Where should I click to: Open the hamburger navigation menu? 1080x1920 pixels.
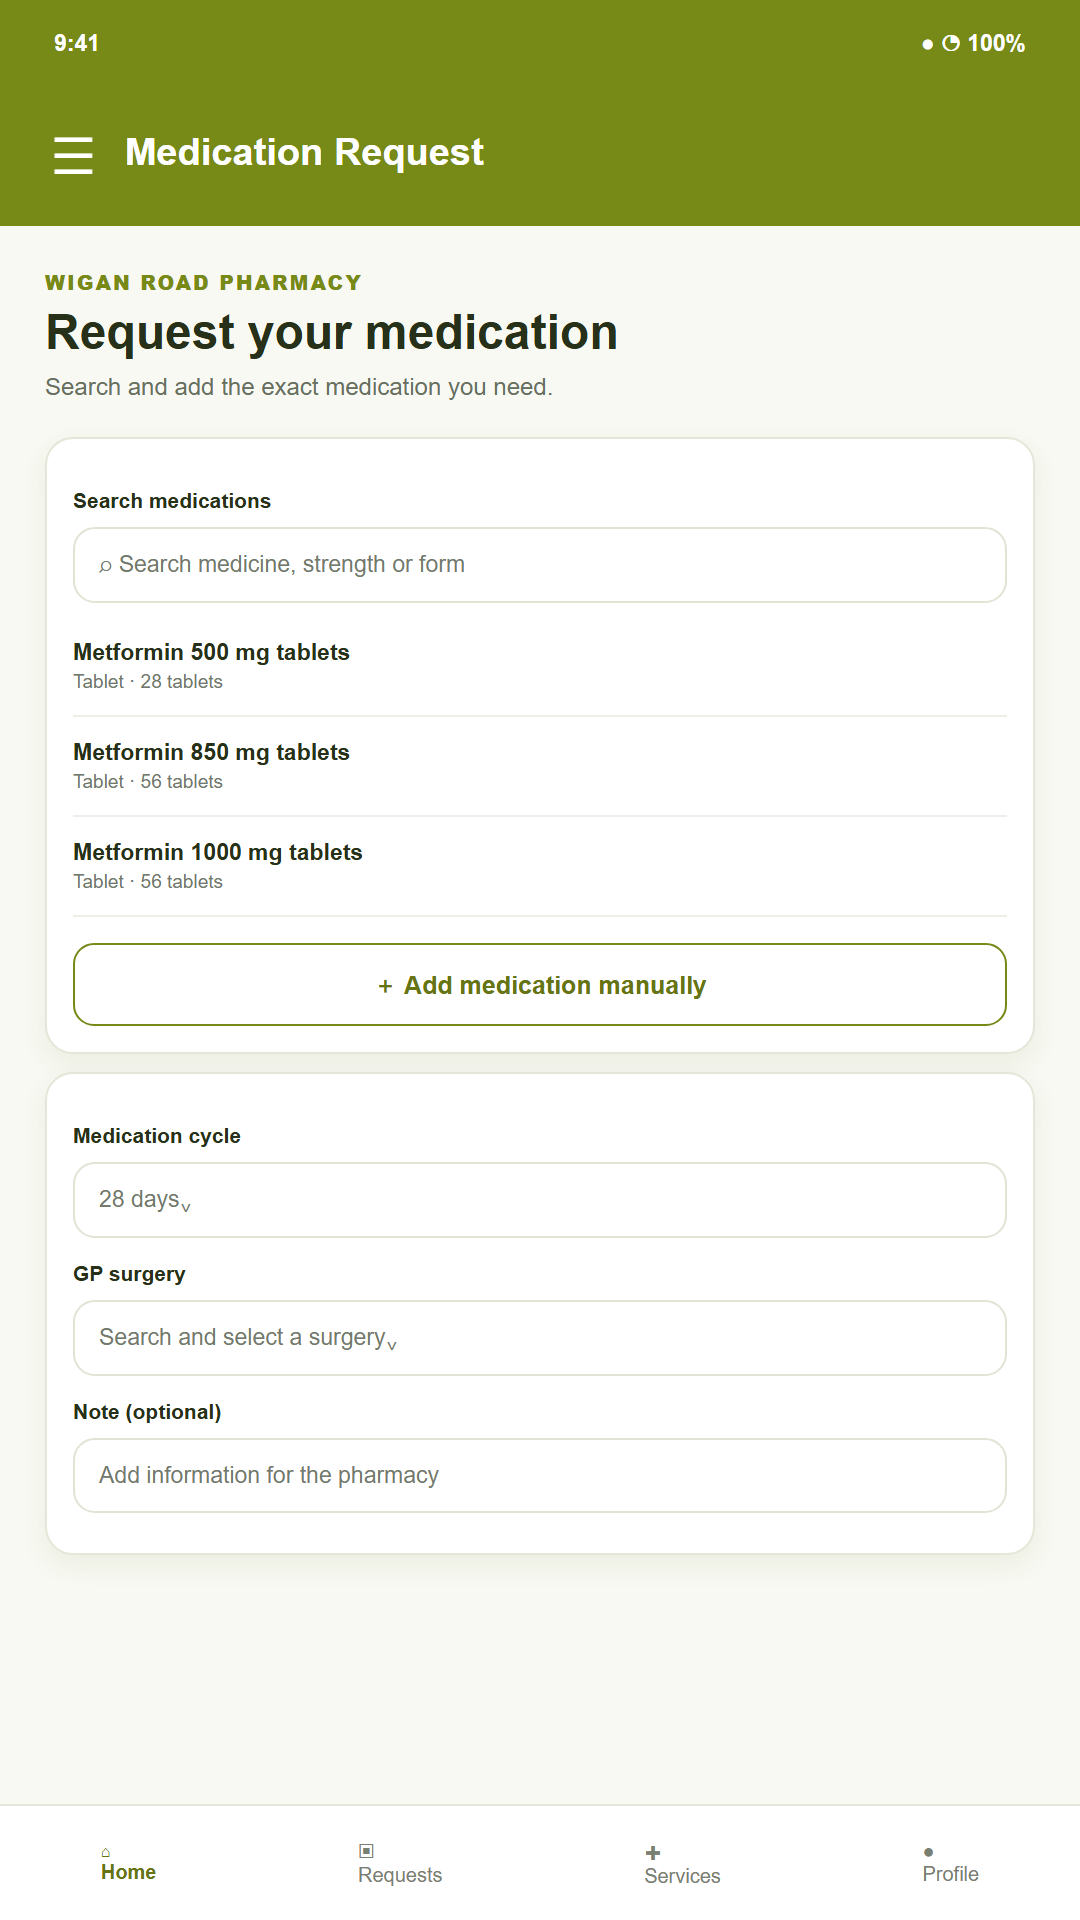73,155
